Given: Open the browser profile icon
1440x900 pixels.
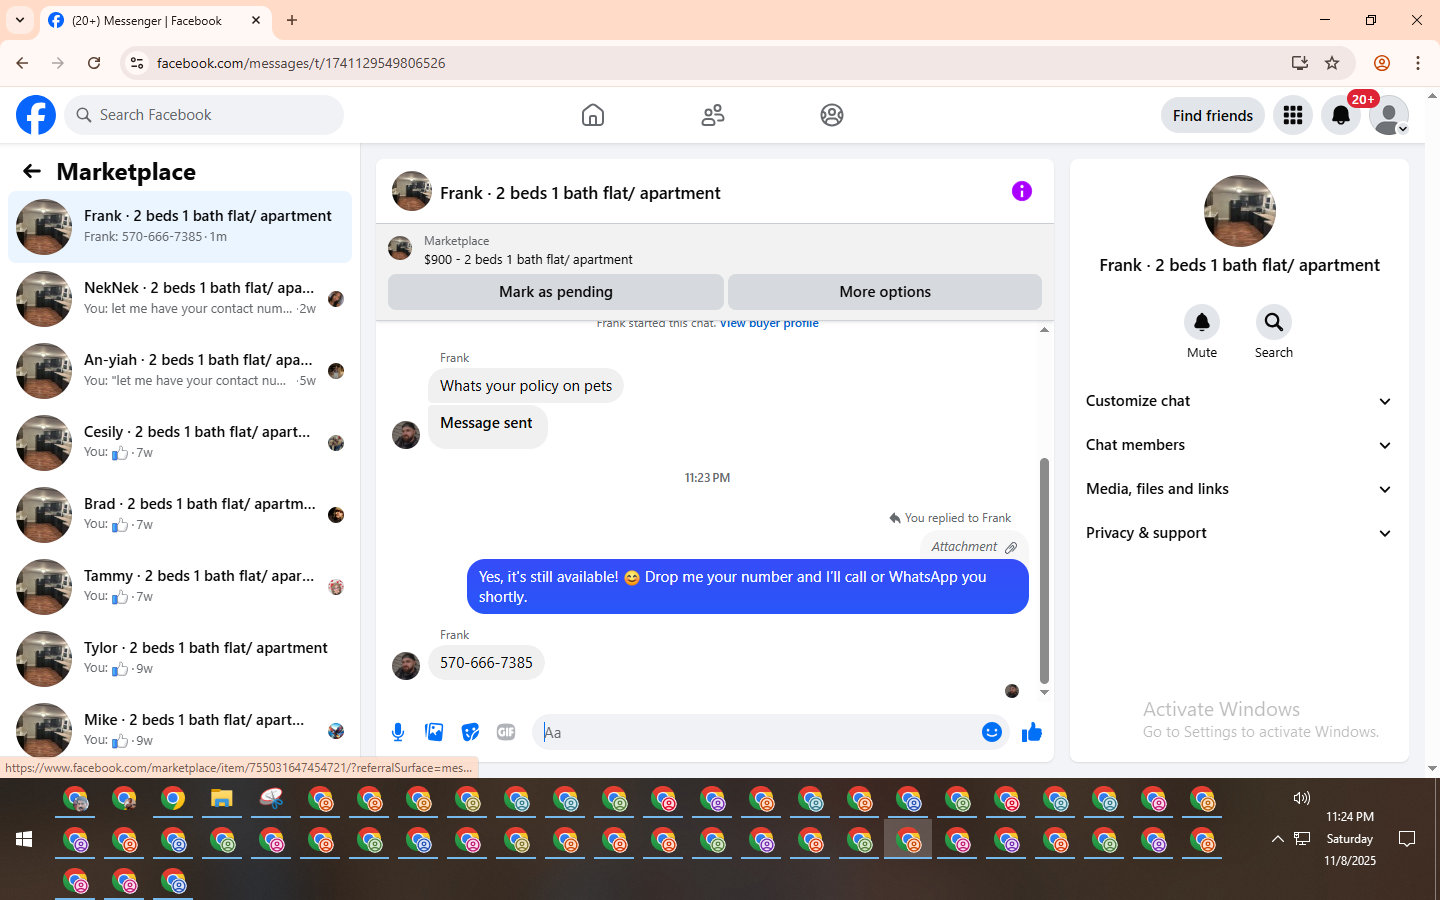Looking at the screenshot, I should tap(1382, 63).
